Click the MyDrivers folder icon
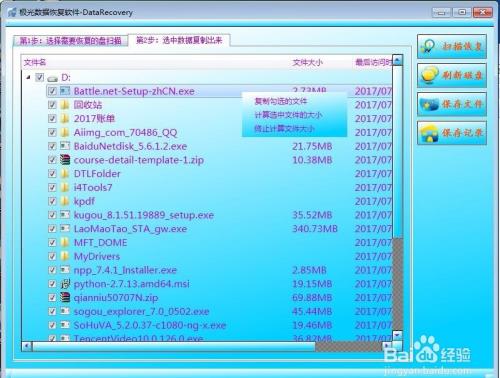The height and width of the screenshot is (378, 500). (65, 256)
